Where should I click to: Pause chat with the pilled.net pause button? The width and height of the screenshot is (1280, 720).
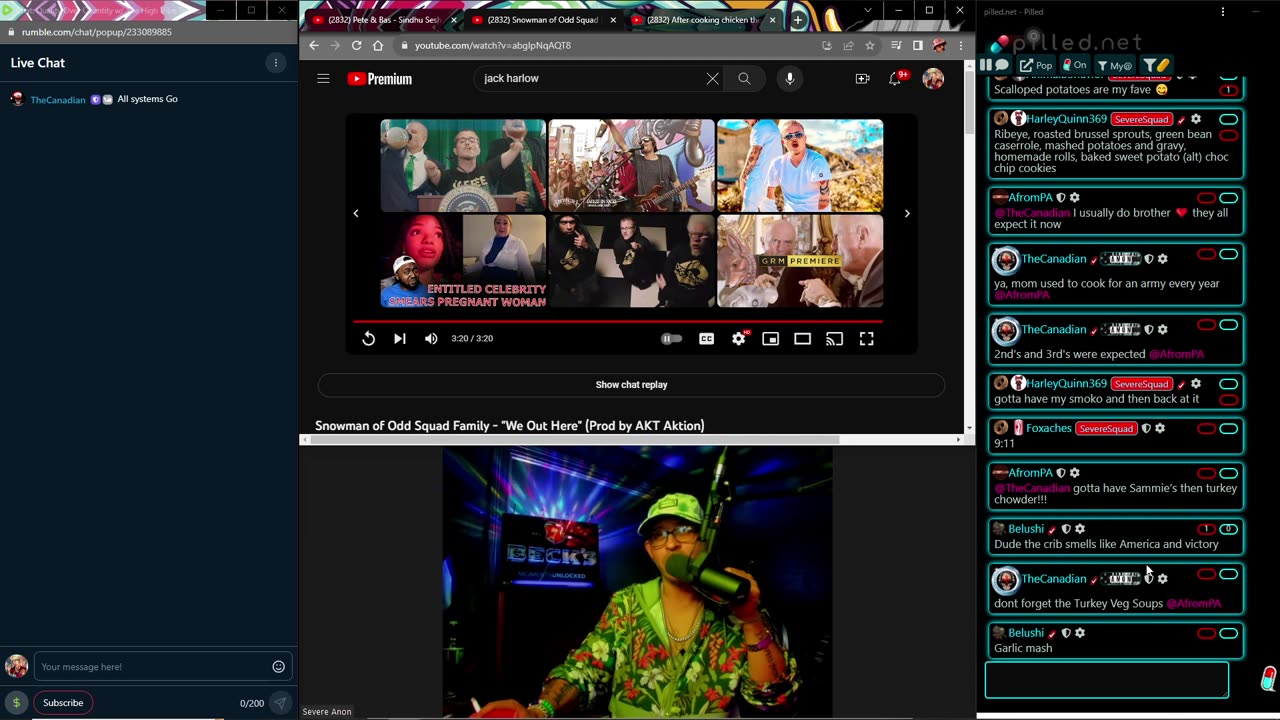pyautogui.click(x=986, y=65)
